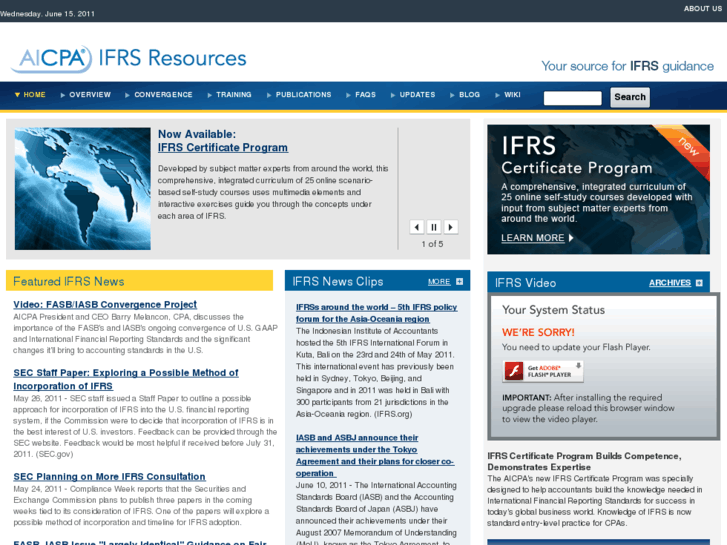This screenshot has height=545, width=727.
Task: Advance to next carousel slide
Action: [x=451, y=227]
